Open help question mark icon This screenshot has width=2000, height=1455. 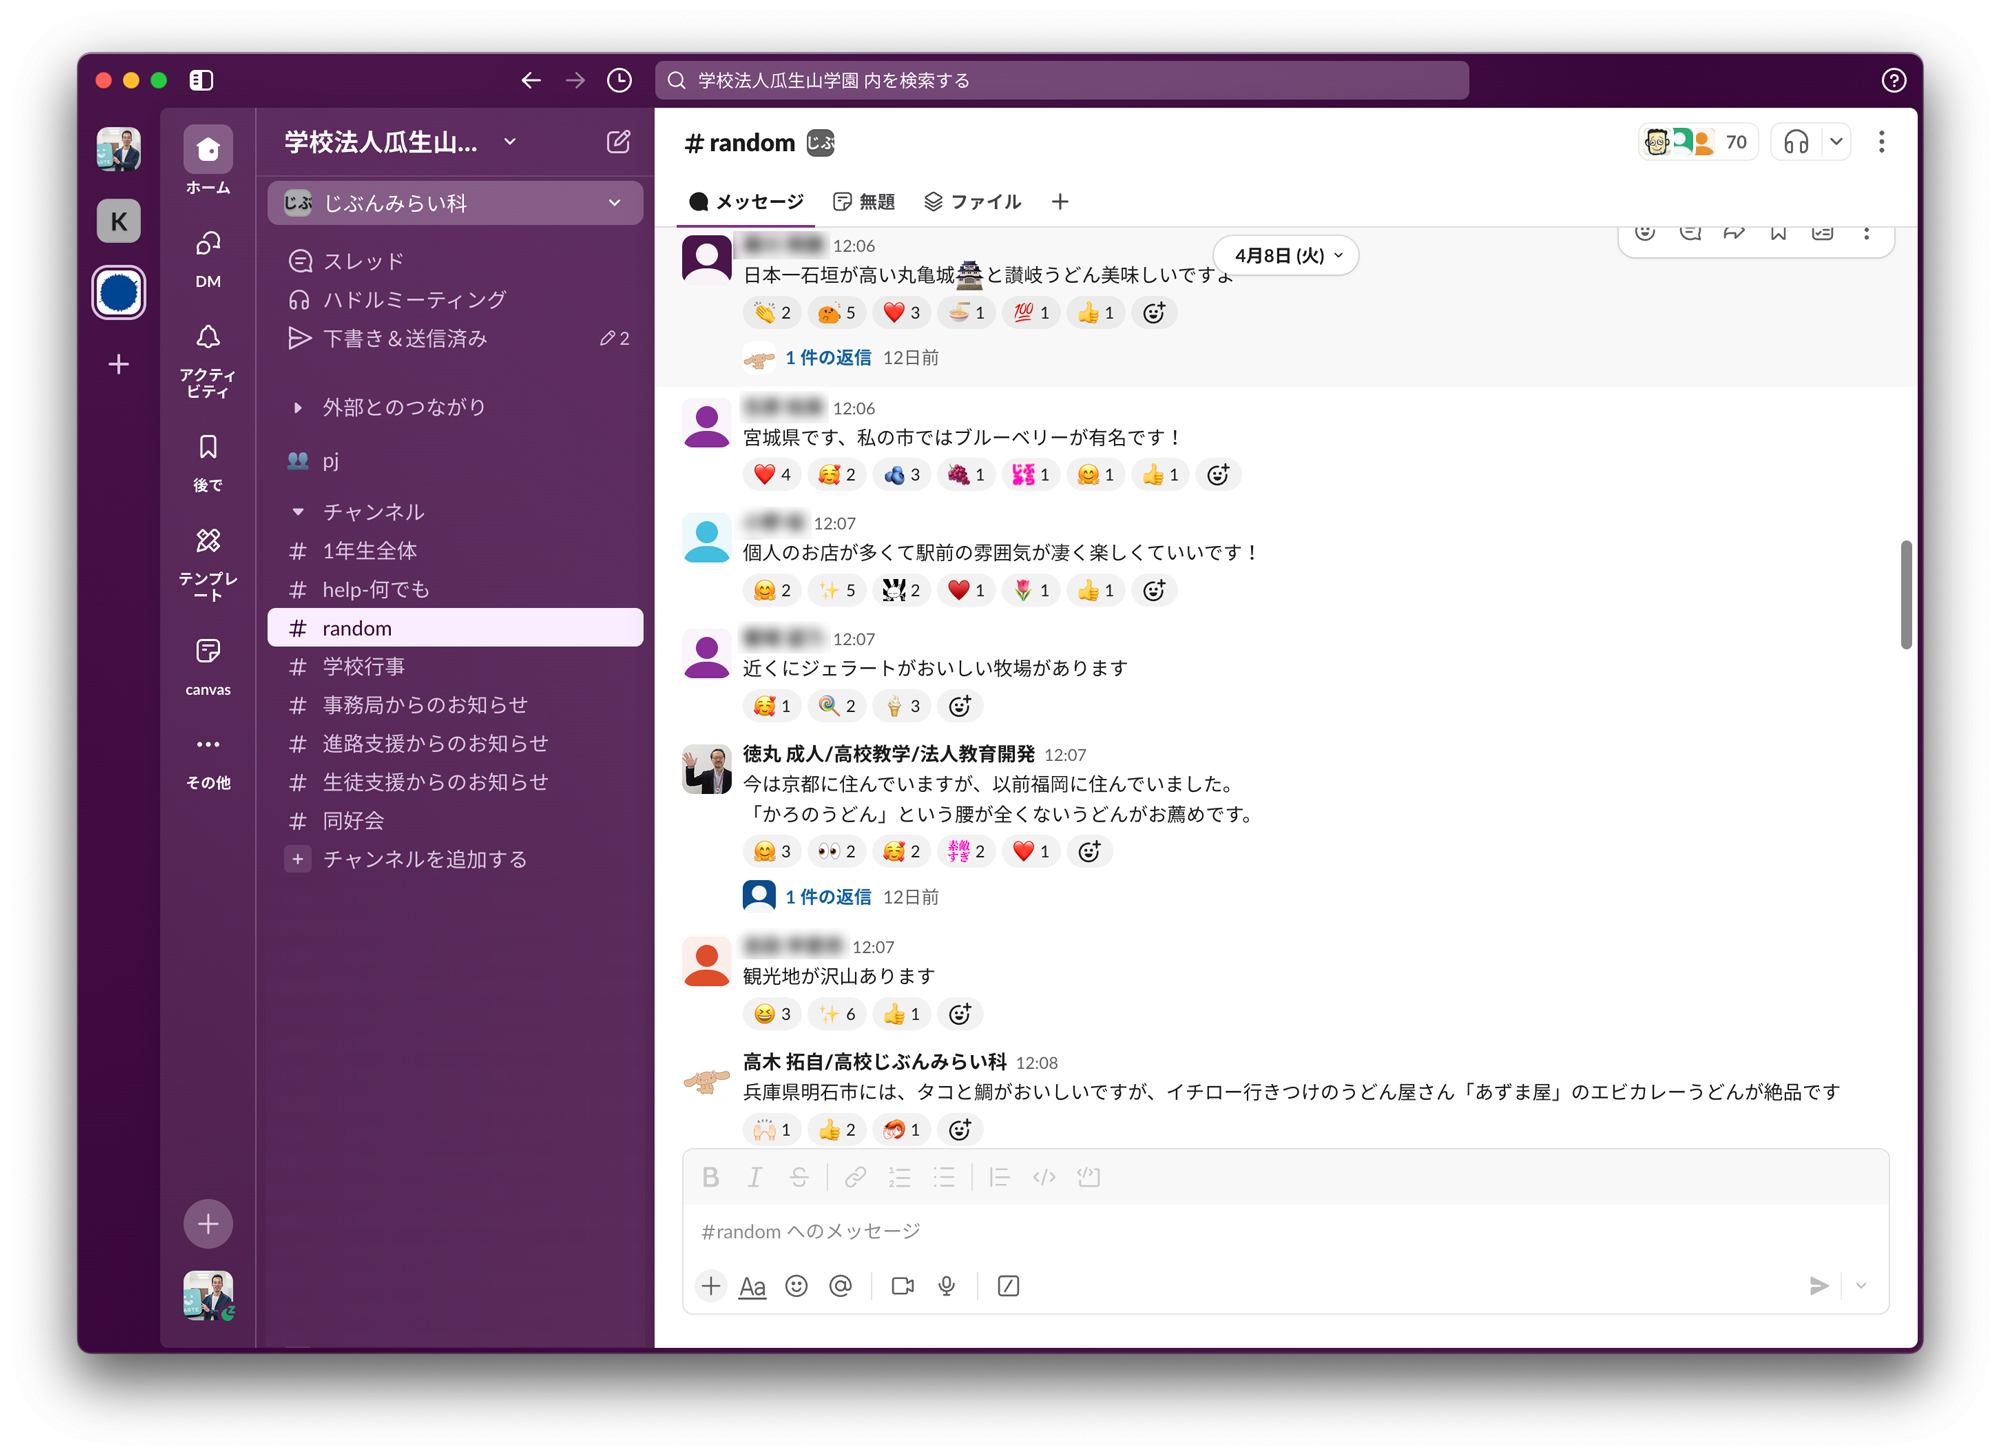pyautogui.click(x=1893, y=80)
